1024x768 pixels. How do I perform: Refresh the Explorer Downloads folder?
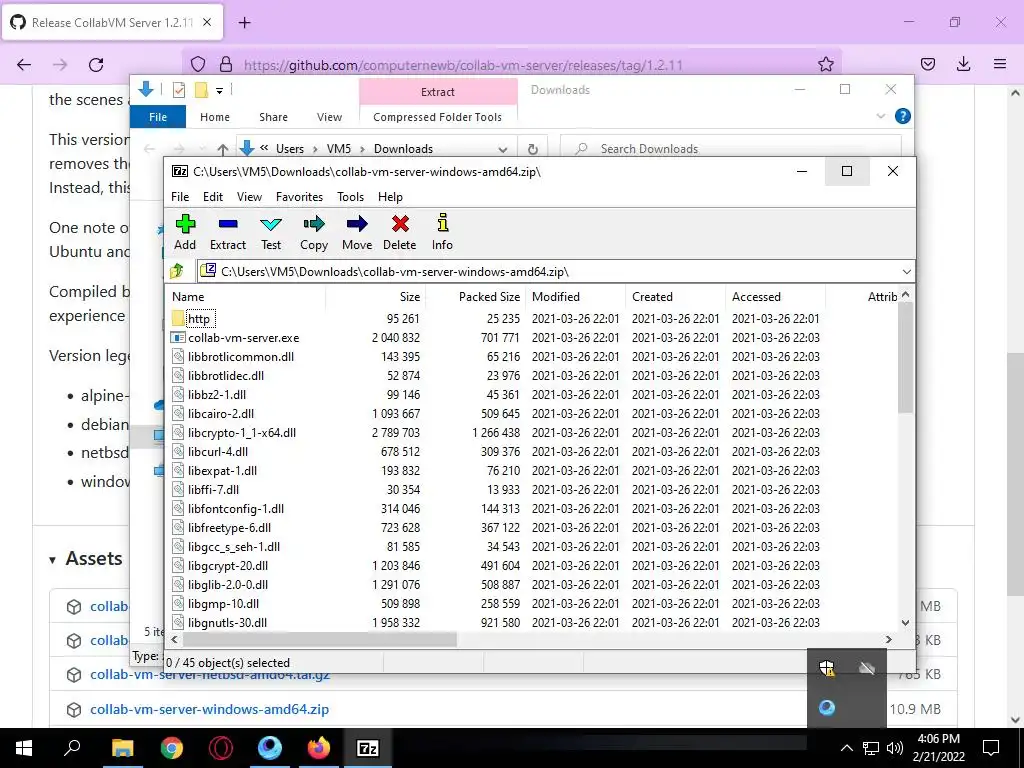(x=532, y=149)
